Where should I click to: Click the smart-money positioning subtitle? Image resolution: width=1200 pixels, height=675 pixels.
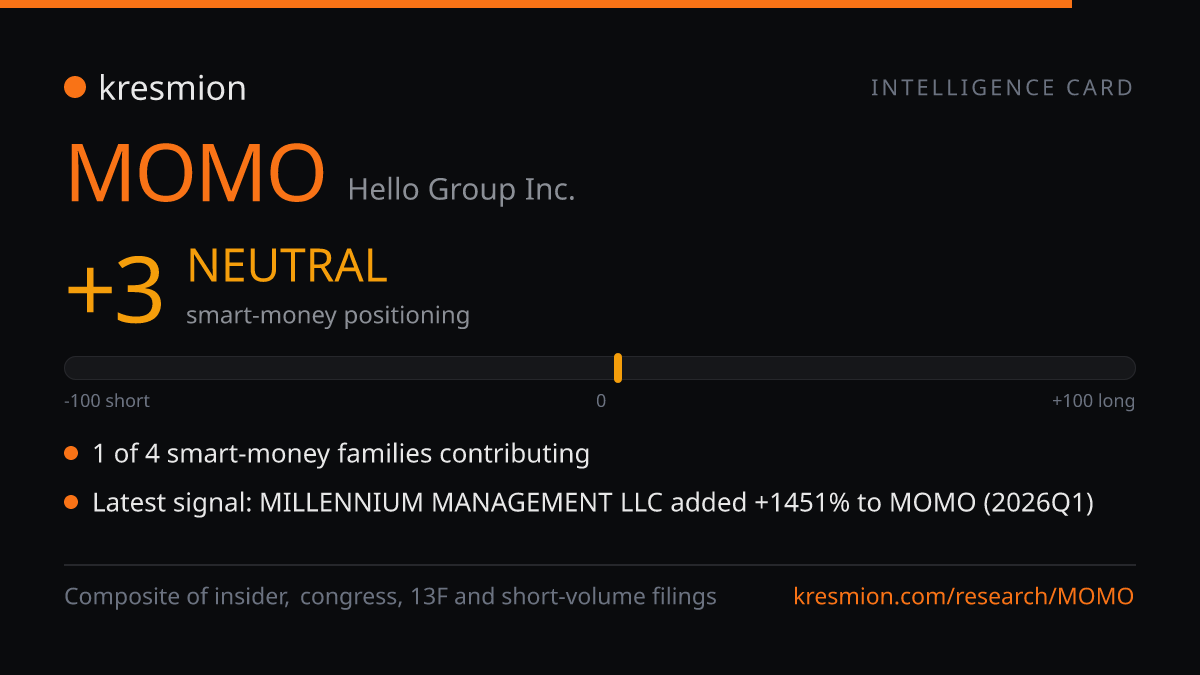[328, 315]
